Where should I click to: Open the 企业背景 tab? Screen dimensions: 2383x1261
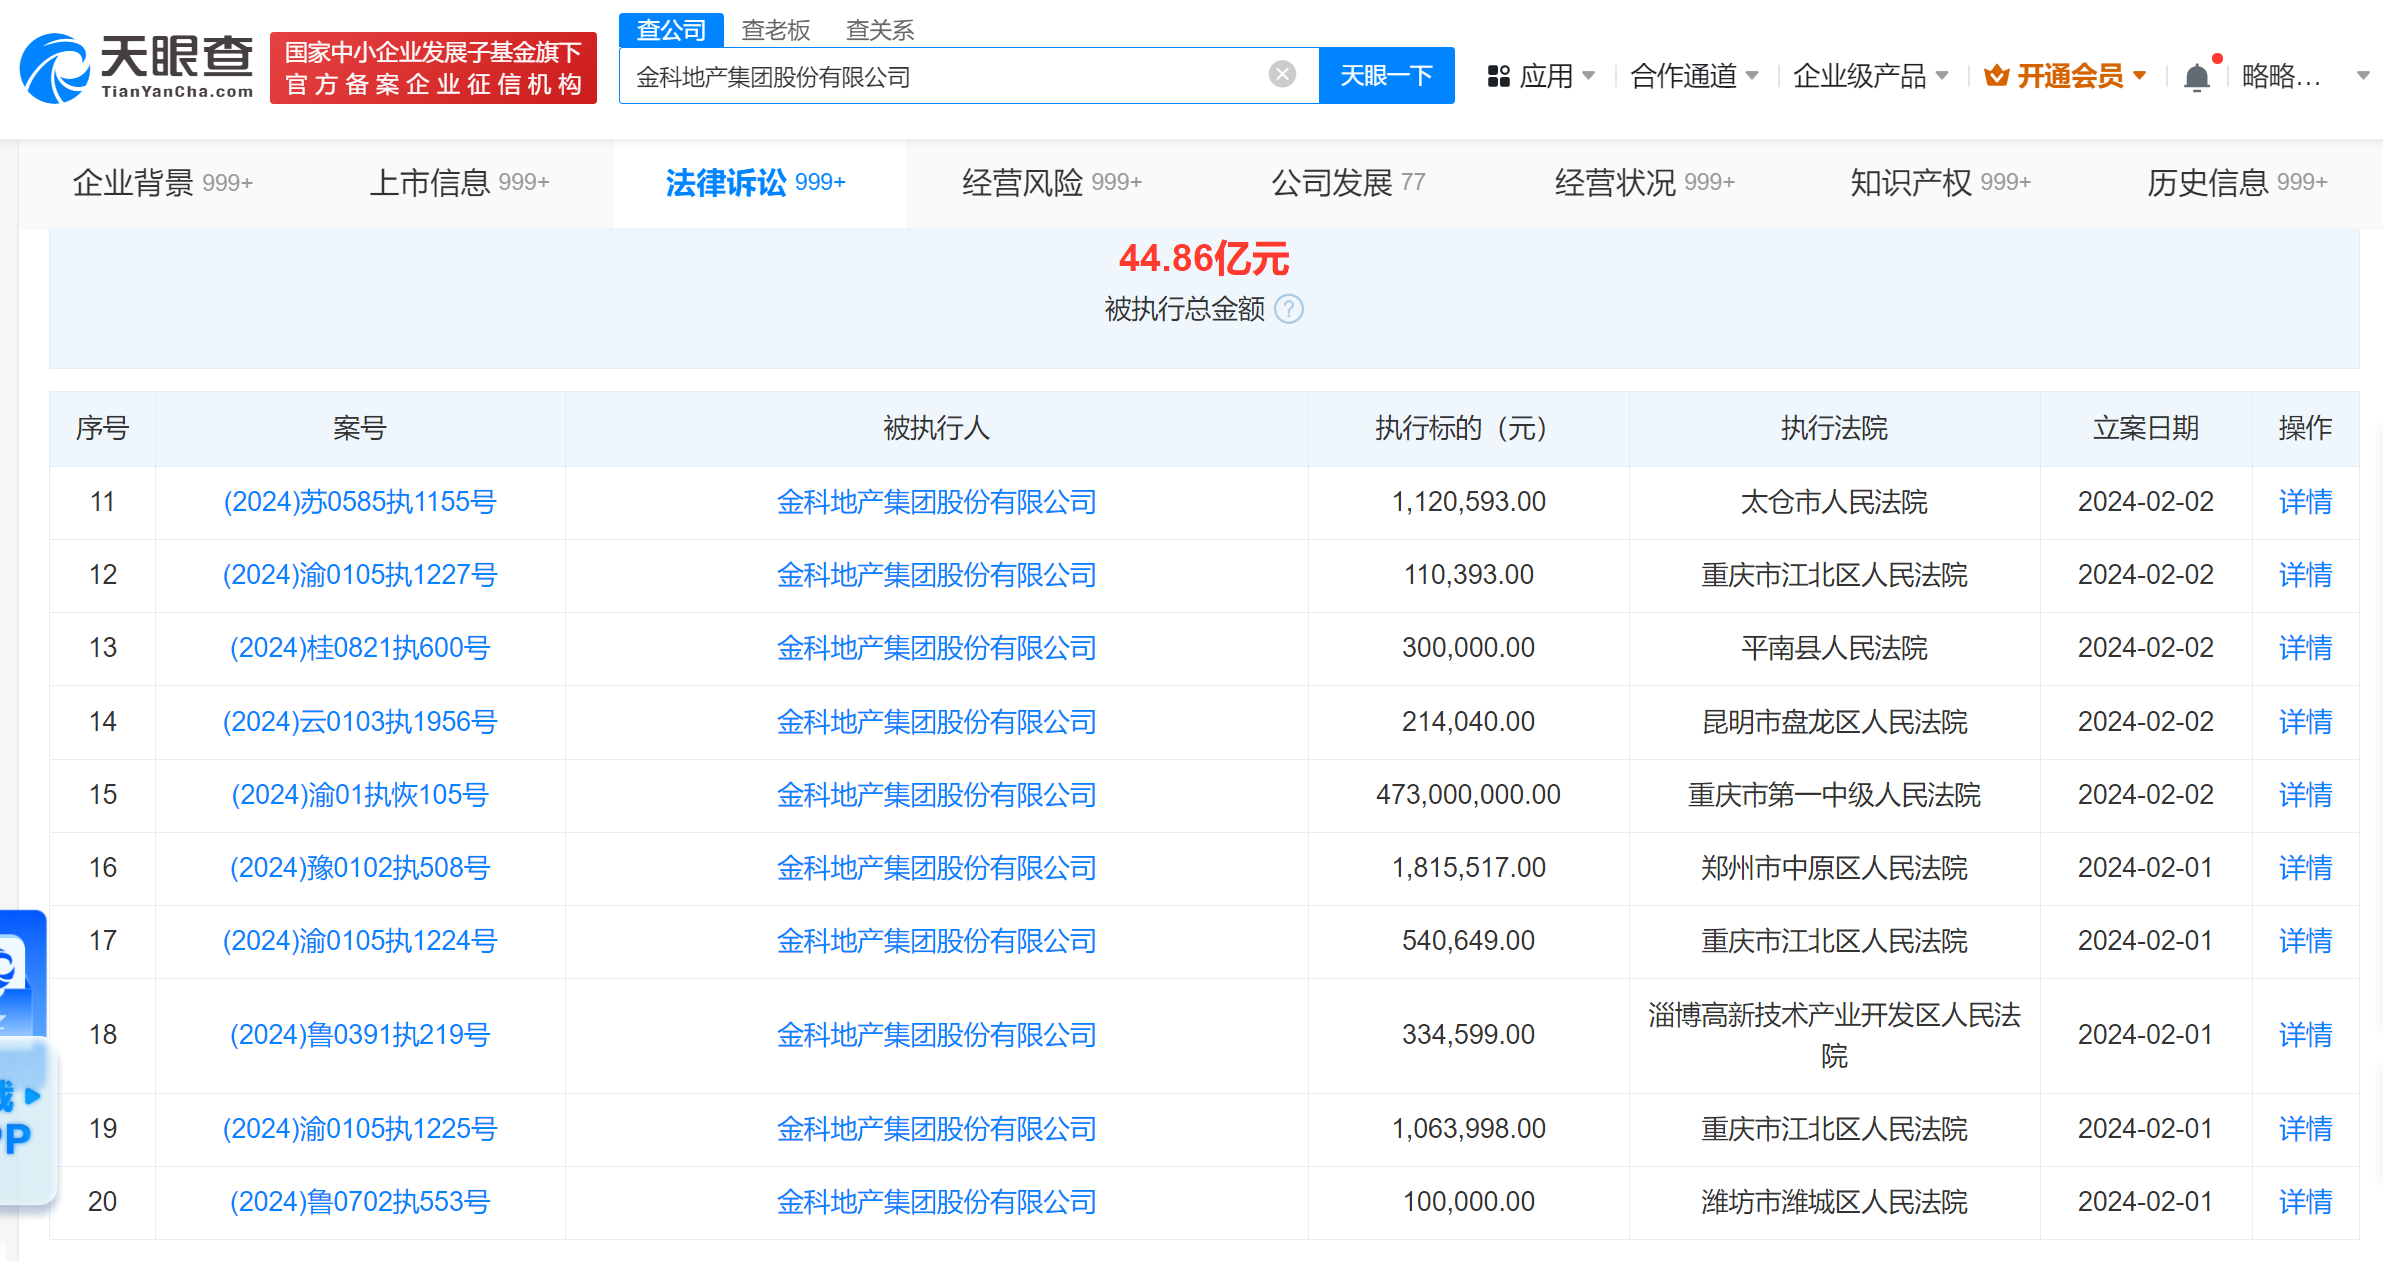coord(163,183)
